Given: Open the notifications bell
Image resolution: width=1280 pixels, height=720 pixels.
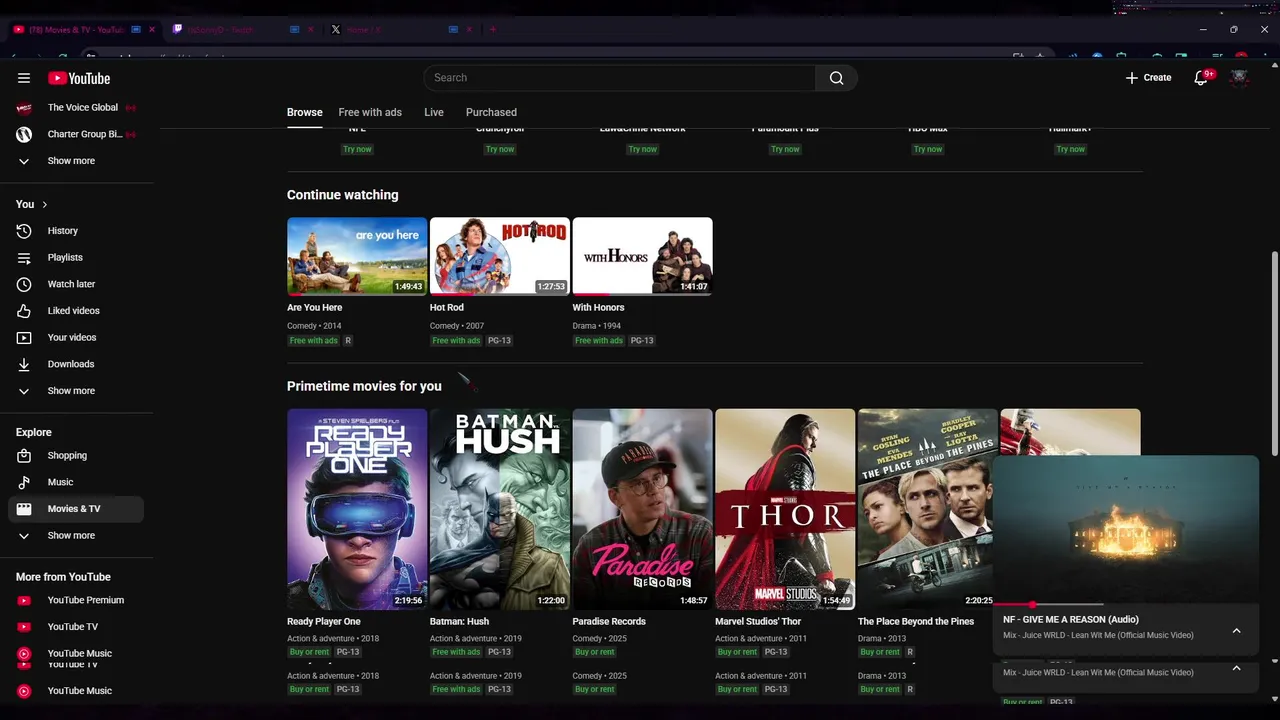Looking at the screenshot, I should (x=1202, y=77).
